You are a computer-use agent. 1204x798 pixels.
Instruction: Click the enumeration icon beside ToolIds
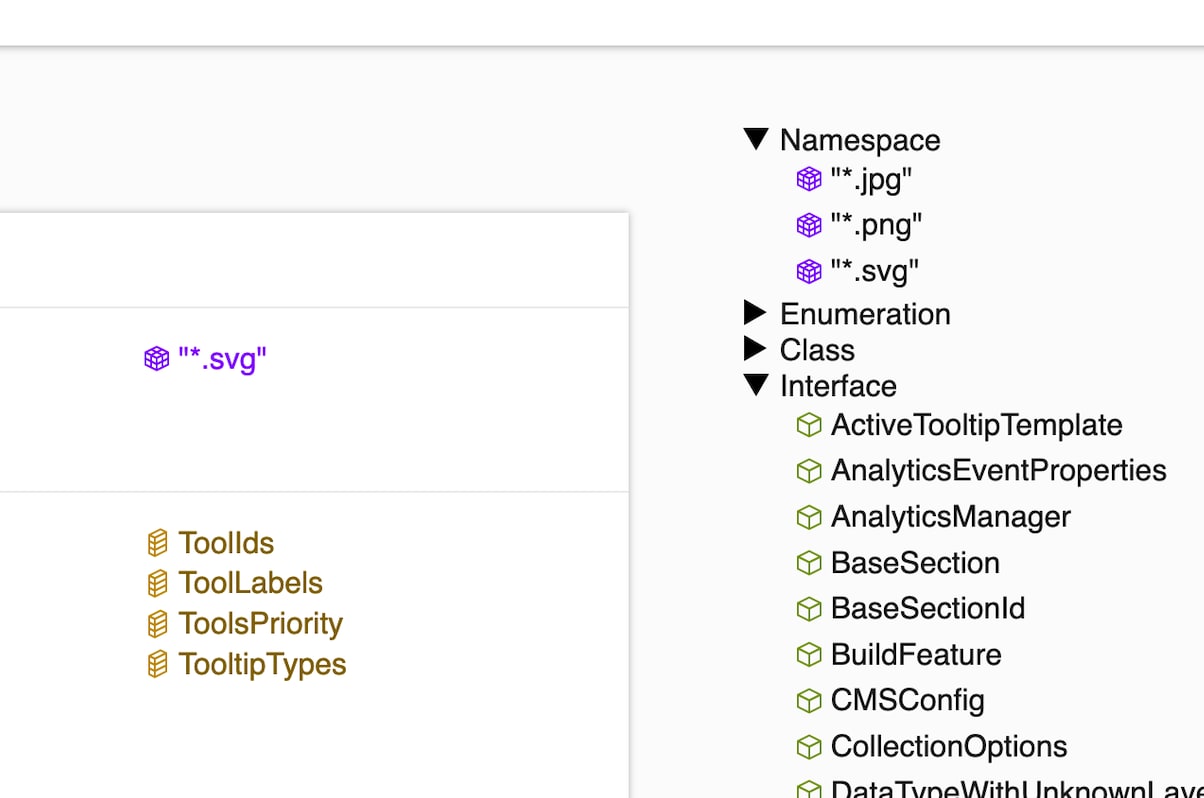(157, 543)
